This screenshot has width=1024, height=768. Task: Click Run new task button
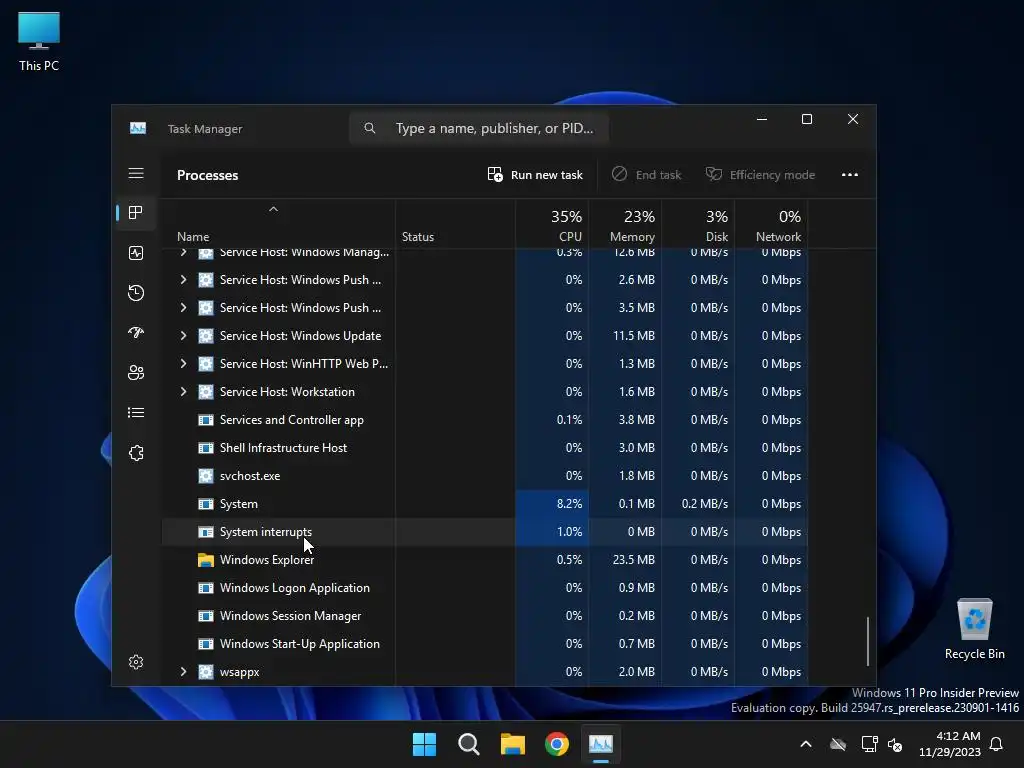coord(535,174)
